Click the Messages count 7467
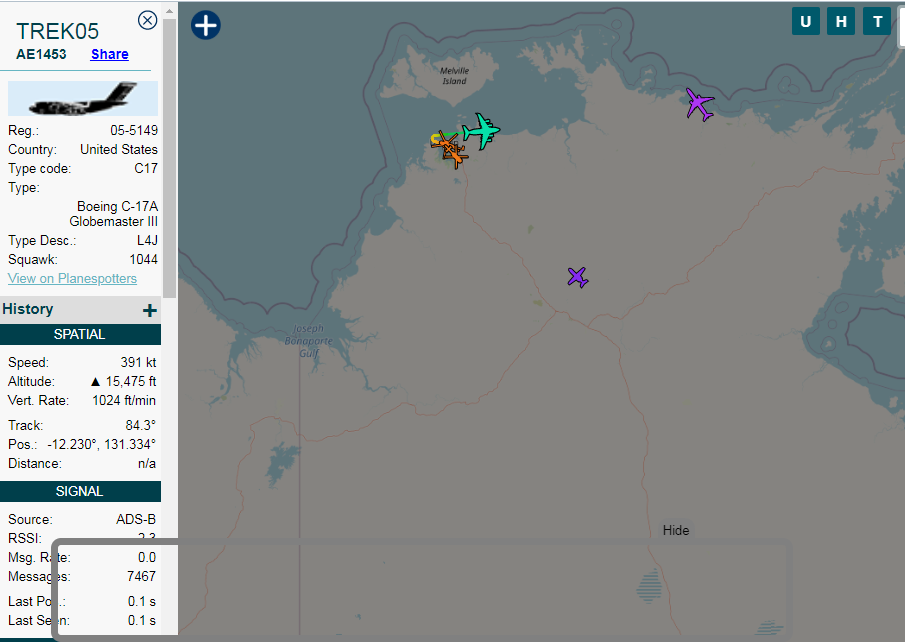905x642 pixels. [x=141, y=576]
